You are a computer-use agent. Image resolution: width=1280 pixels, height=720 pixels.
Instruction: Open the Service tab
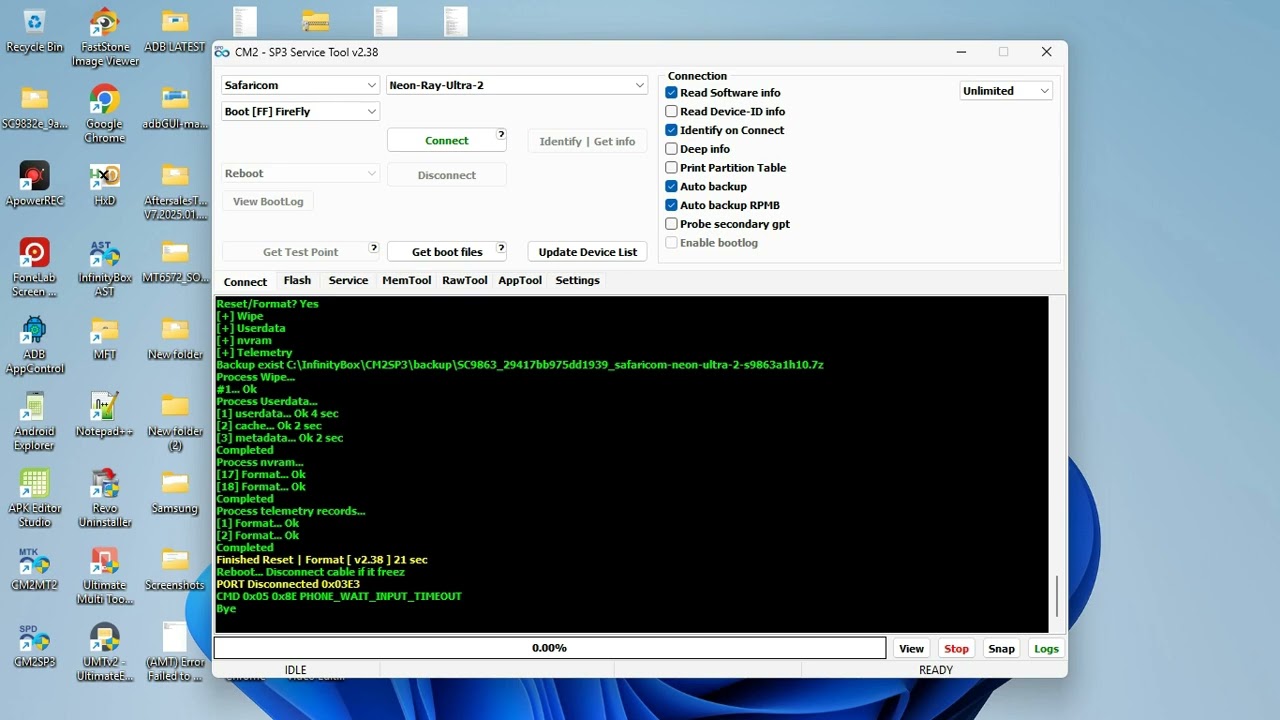point(348,280)
